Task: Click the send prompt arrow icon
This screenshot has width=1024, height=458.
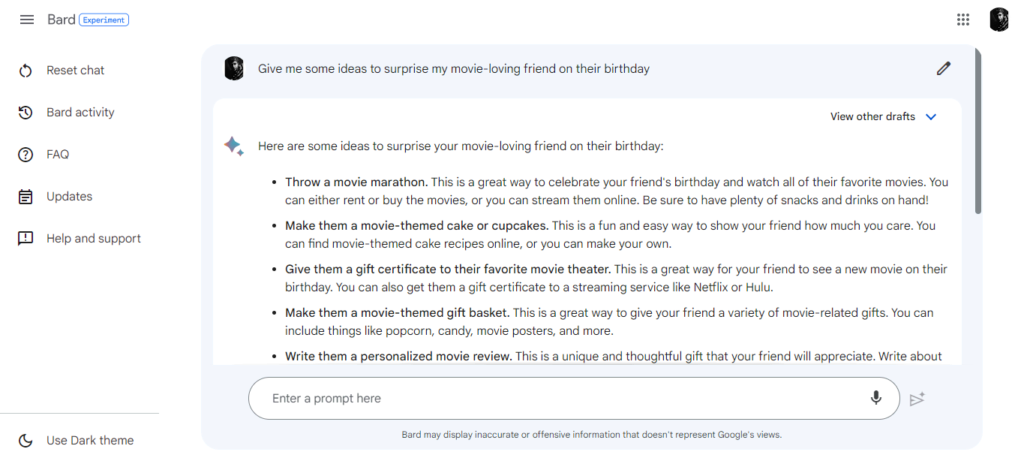Action: pyautogui.click(x=917, y=399)
